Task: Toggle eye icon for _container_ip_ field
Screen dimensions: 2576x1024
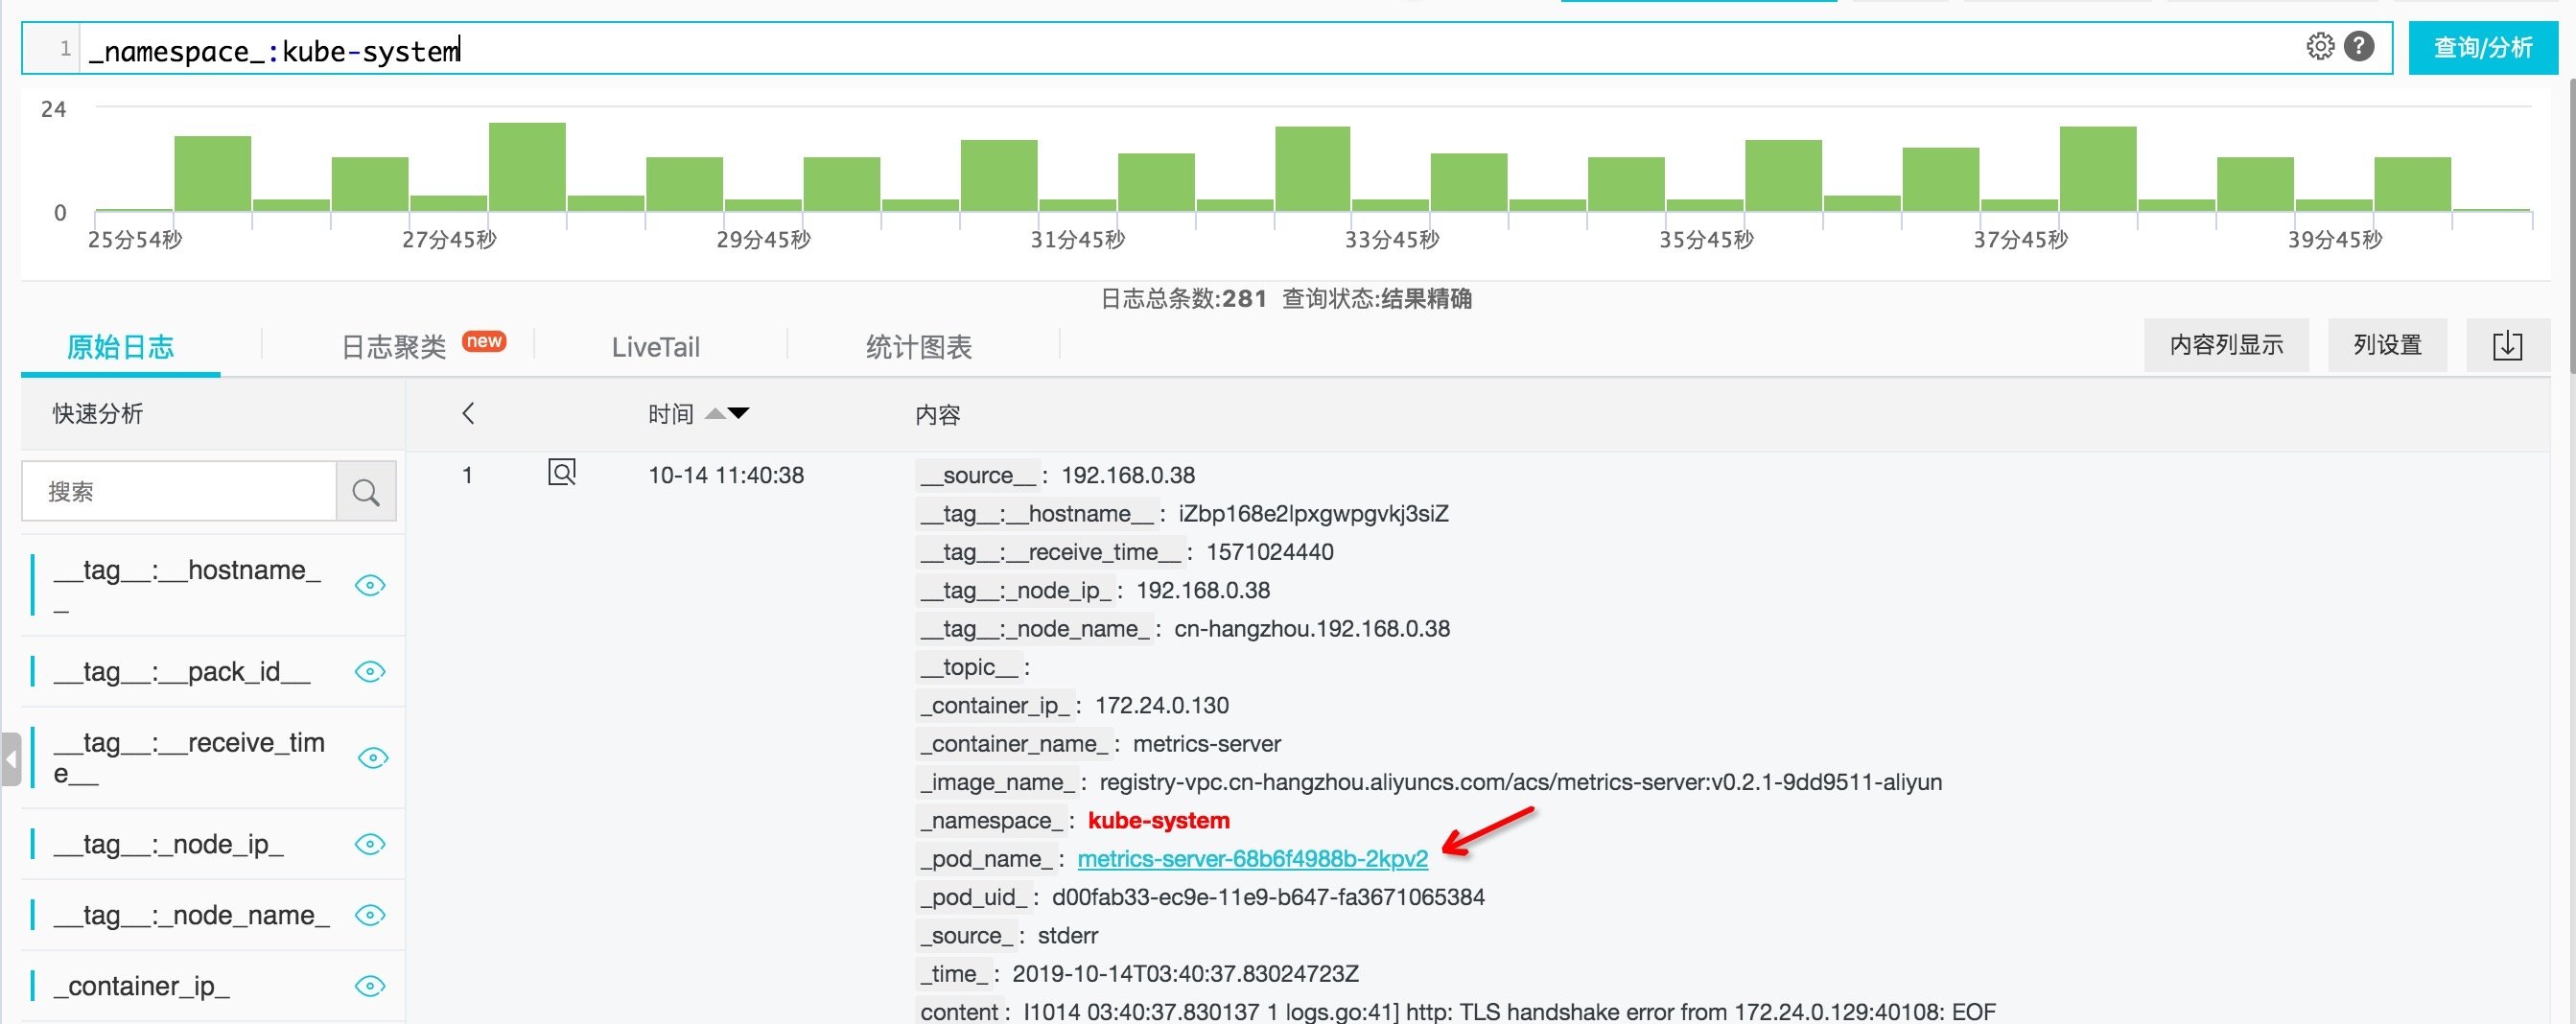Action: (x=370, y=986)
